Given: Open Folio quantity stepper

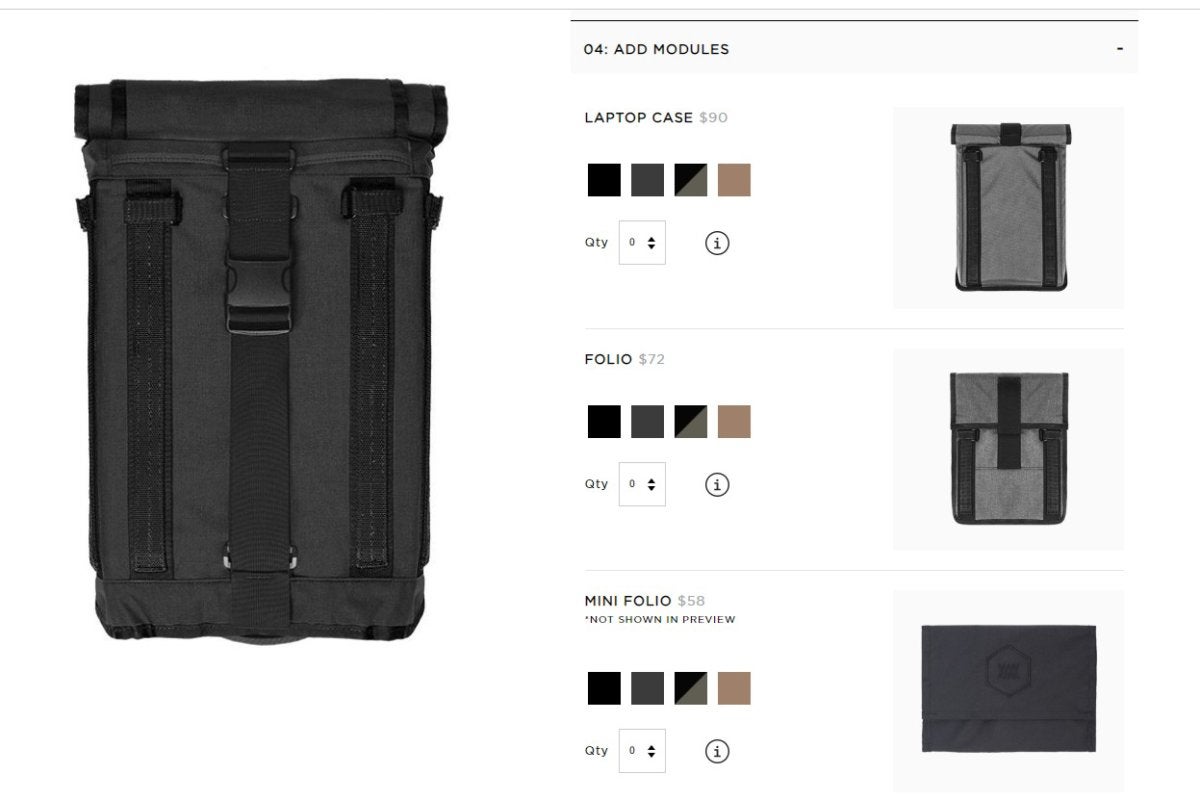Looking at the screenshot, I should pos(642,484).
